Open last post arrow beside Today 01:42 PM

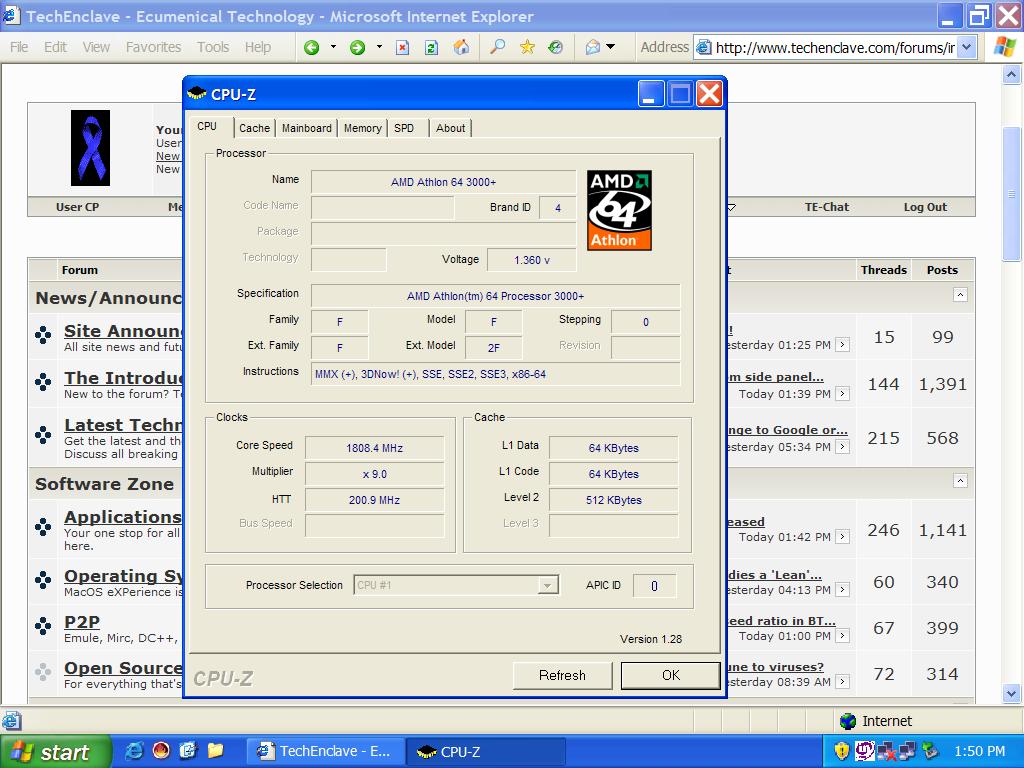[843, 537]
